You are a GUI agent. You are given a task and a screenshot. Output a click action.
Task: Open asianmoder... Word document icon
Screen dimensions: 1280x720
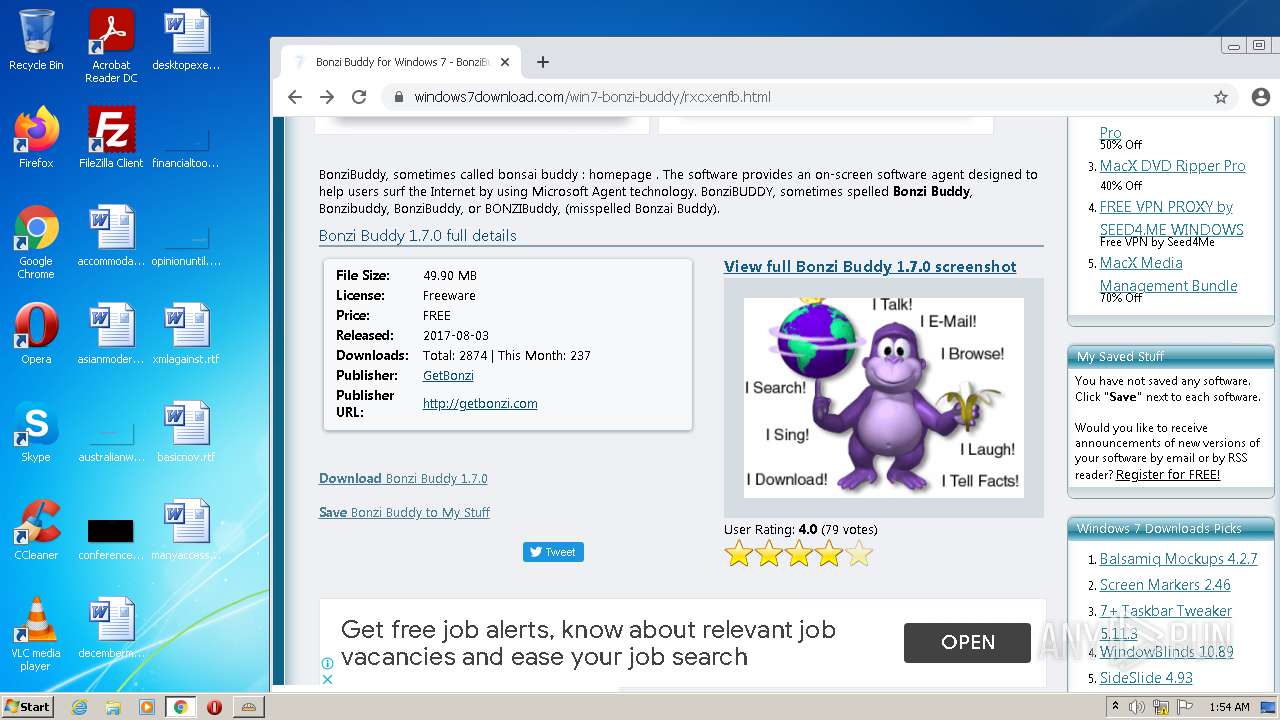tap(111, 334)
